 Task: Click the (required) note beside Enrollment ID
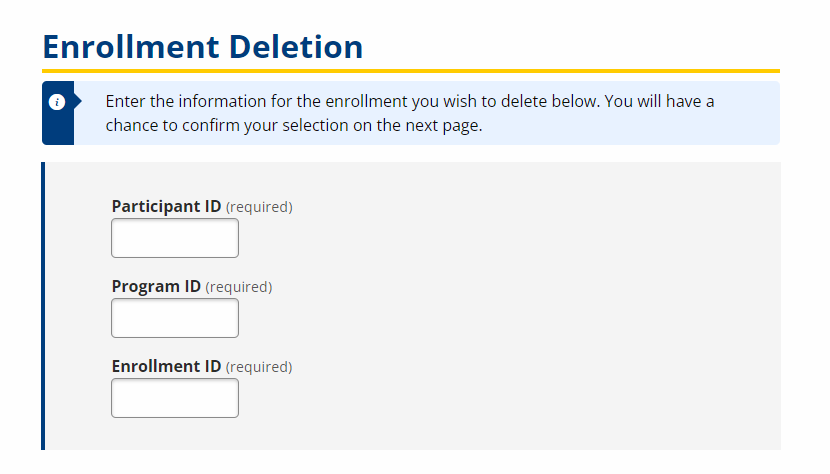pyautogui.click(x=259, y=368)
